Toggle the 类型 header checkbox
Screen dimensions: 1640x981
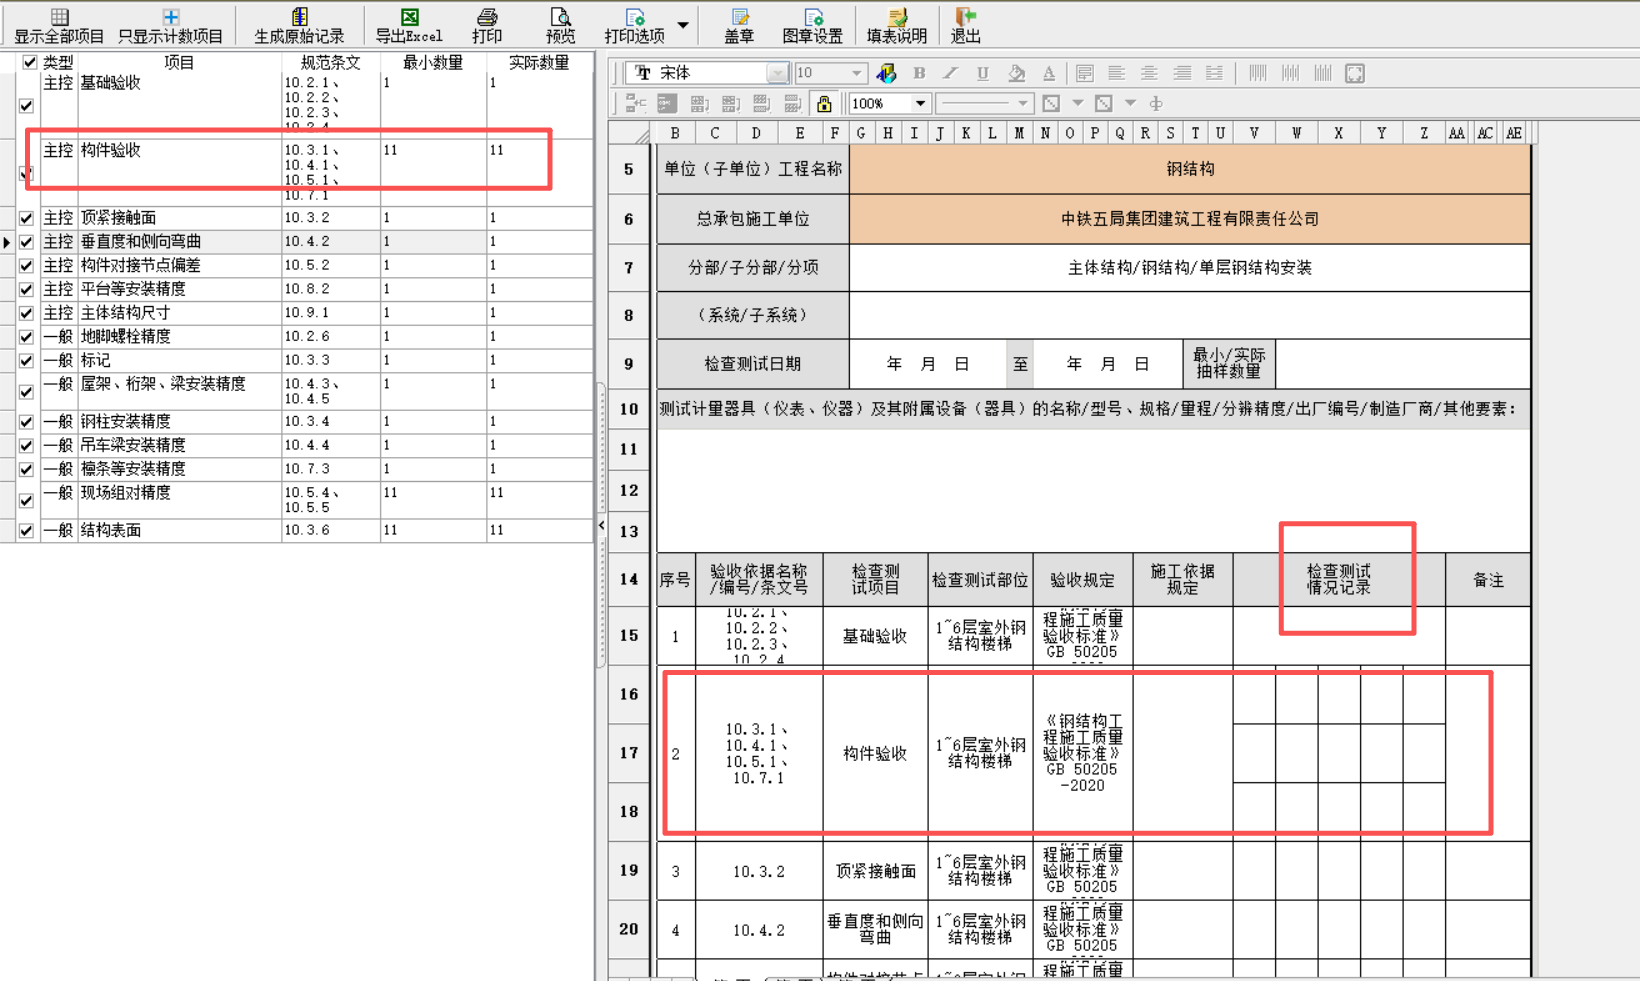pyautogui.click(x=29, y=61)
